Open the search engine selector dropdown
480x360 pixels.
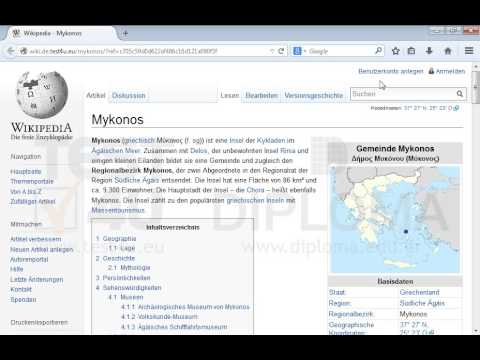[x=299, y=51]
